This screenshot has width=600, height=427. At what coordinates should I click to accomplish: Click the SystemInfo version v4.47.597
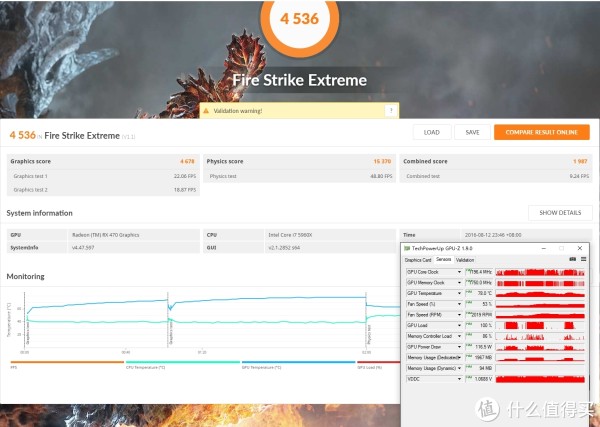83,248
